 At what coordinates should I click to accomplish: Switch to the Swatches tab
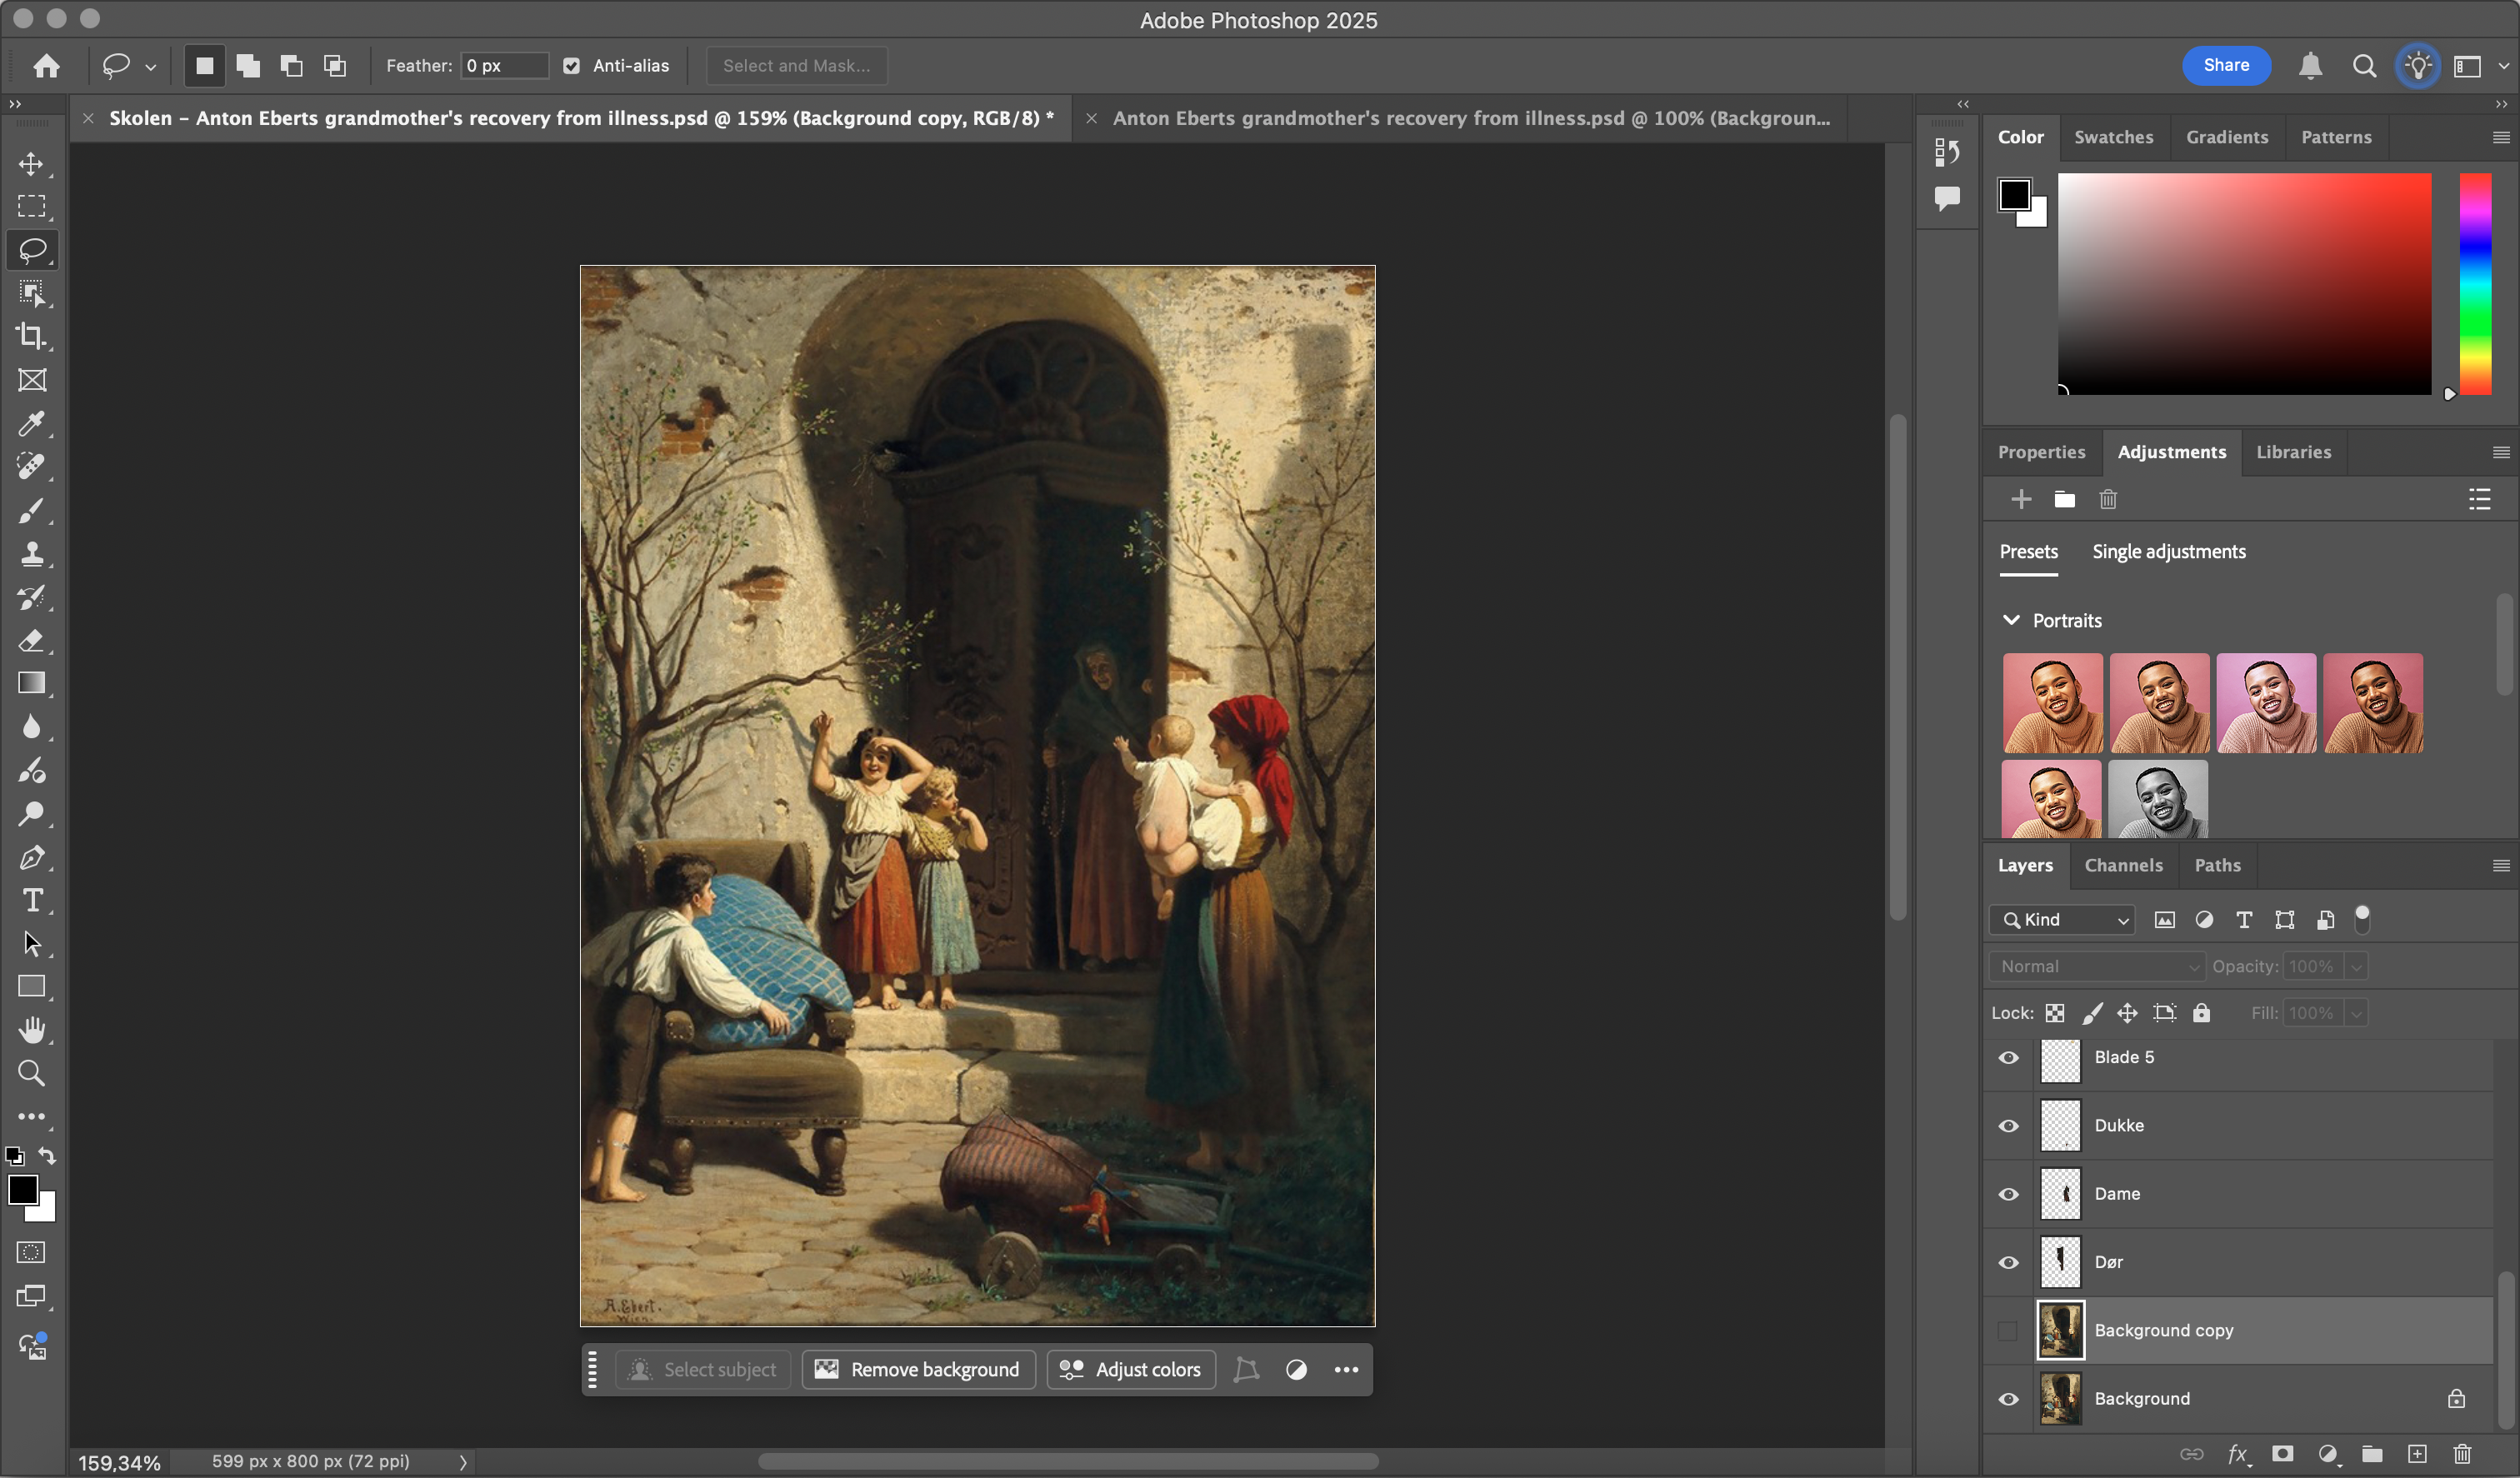(2113, 137)
